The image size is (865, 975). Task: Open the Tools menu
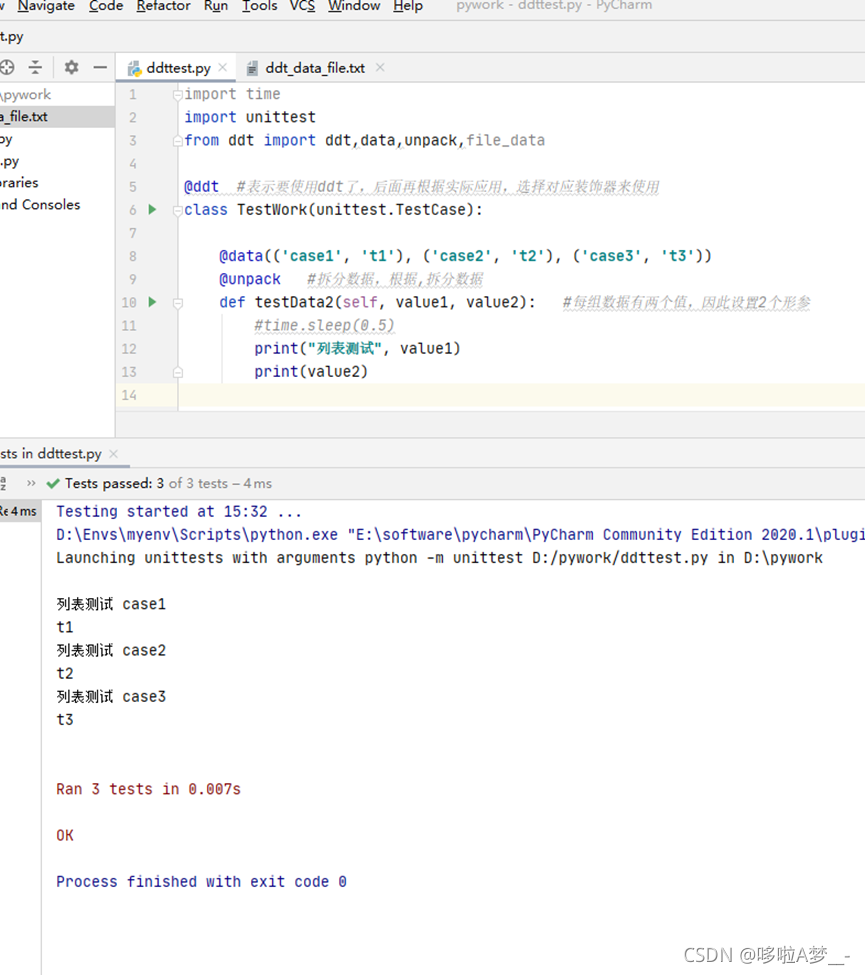tap(259, 6)
